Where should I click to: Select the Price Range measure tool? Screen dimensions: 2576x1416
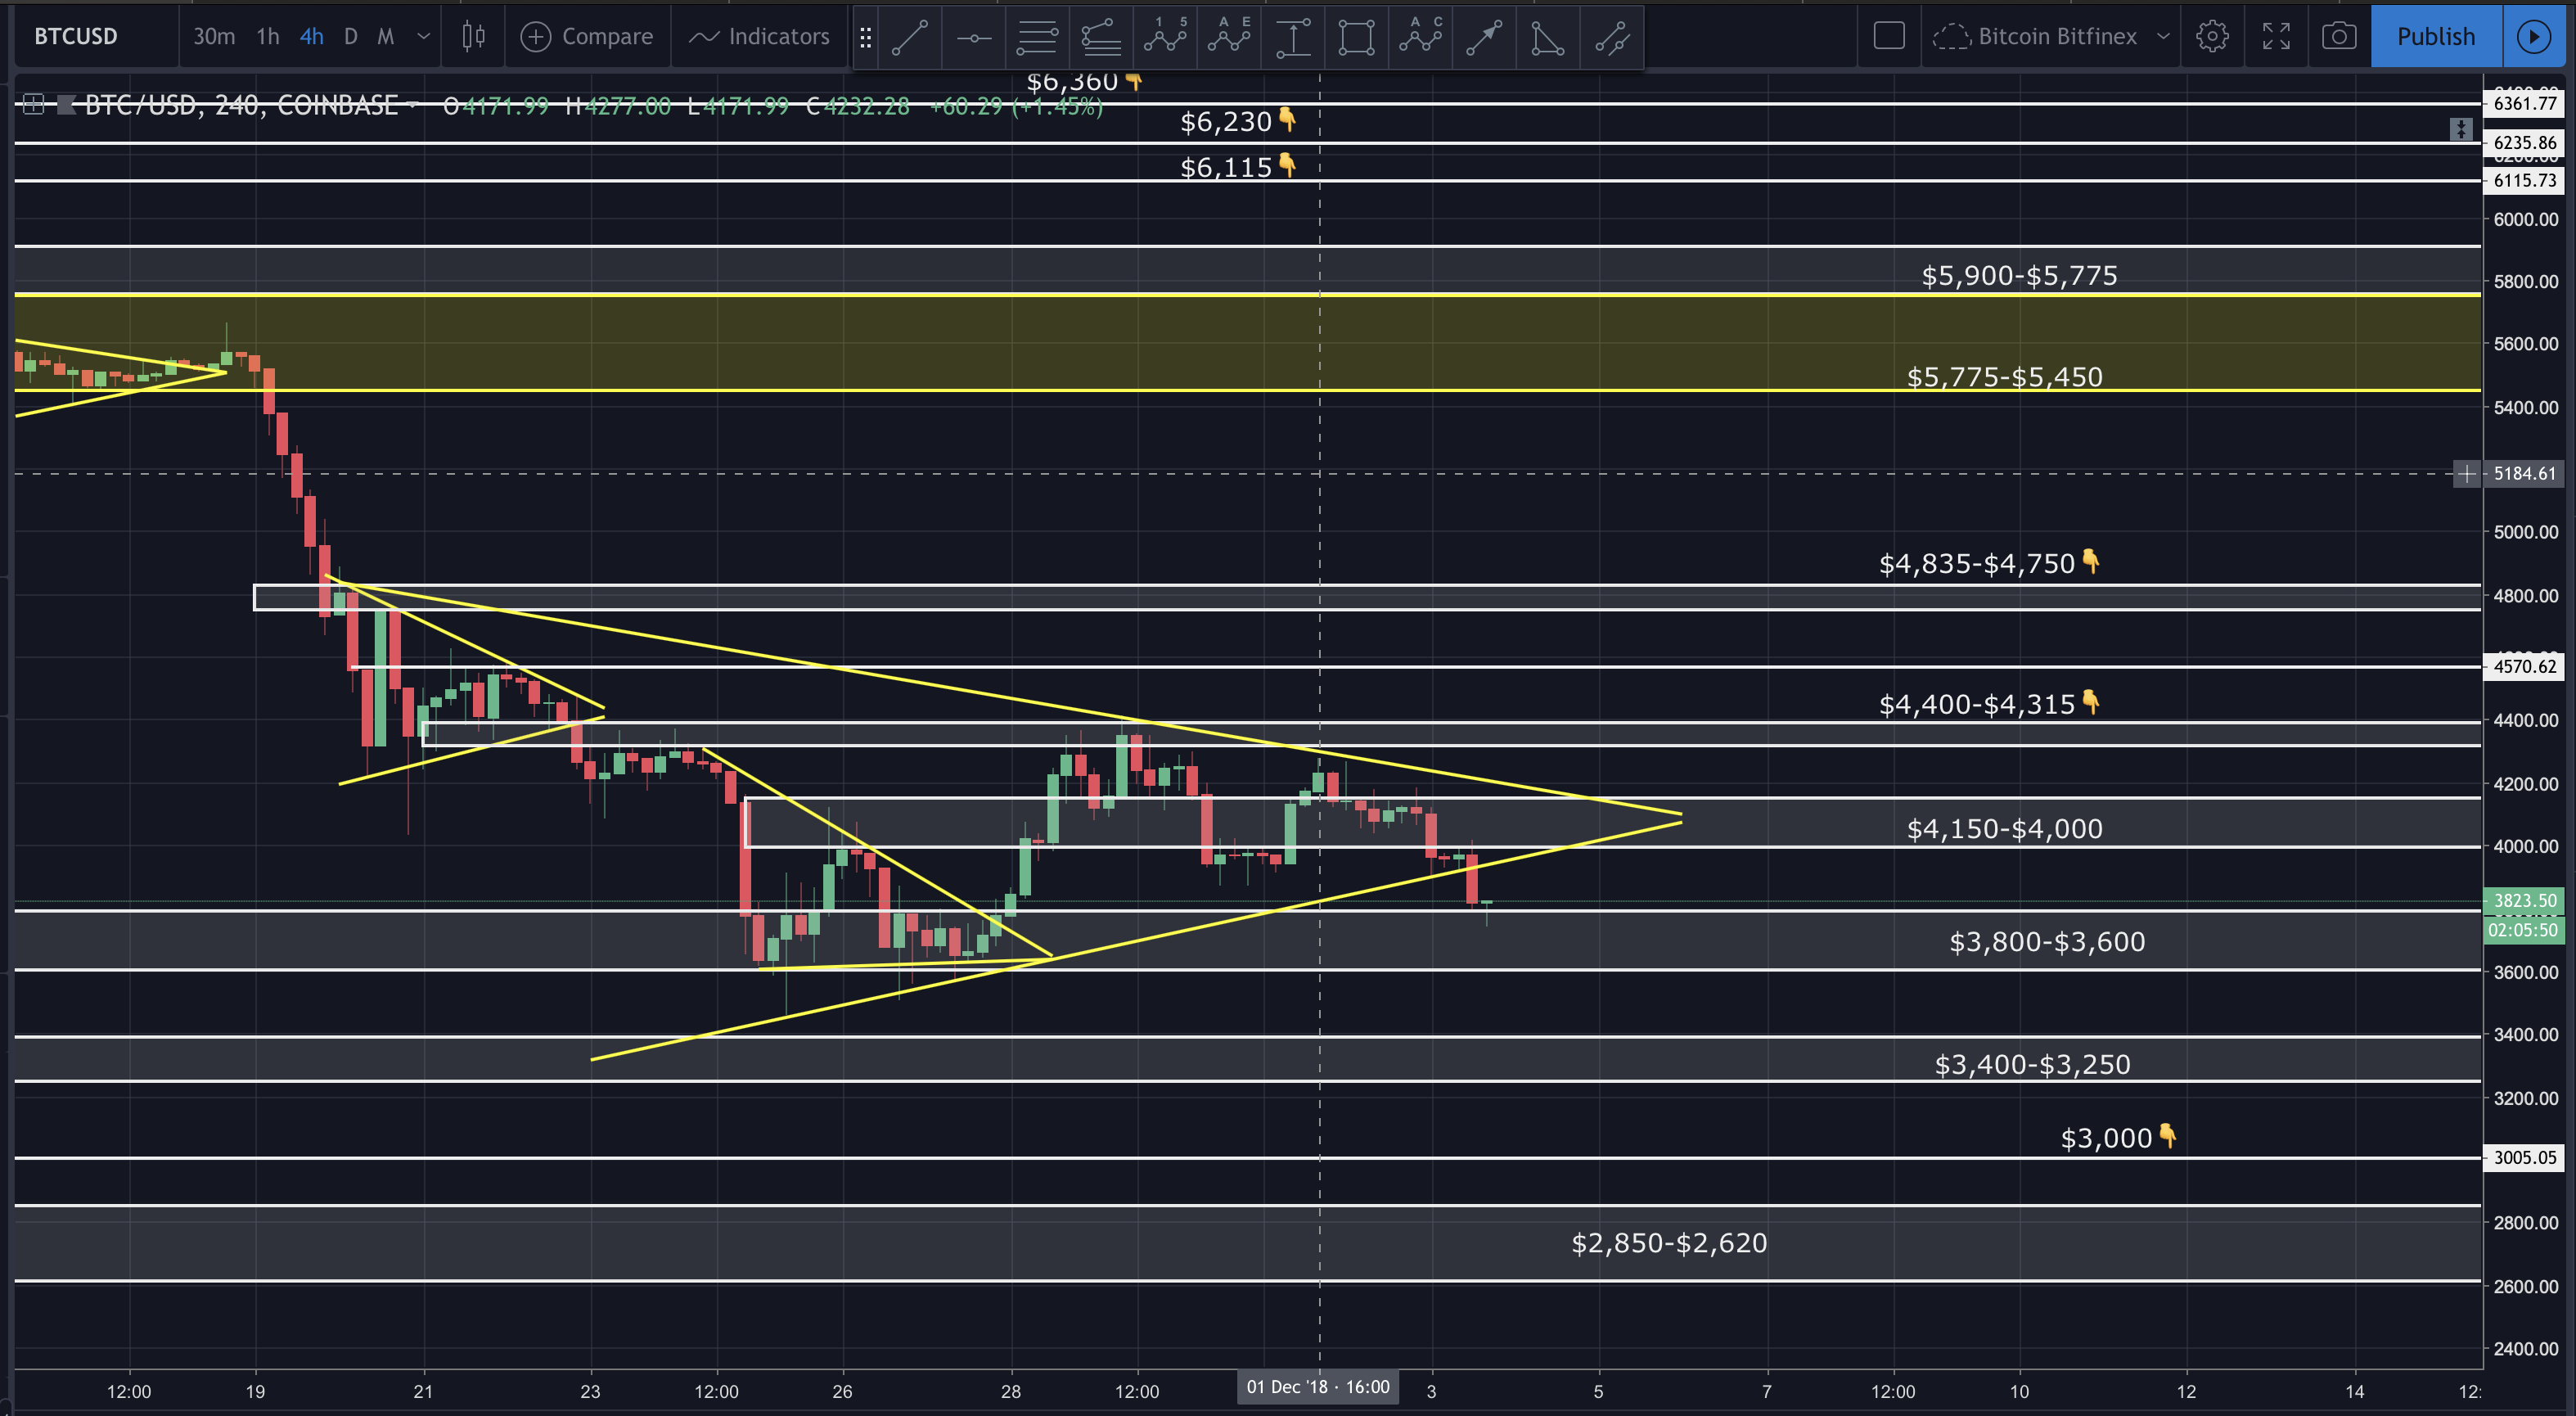(1293, 37)
